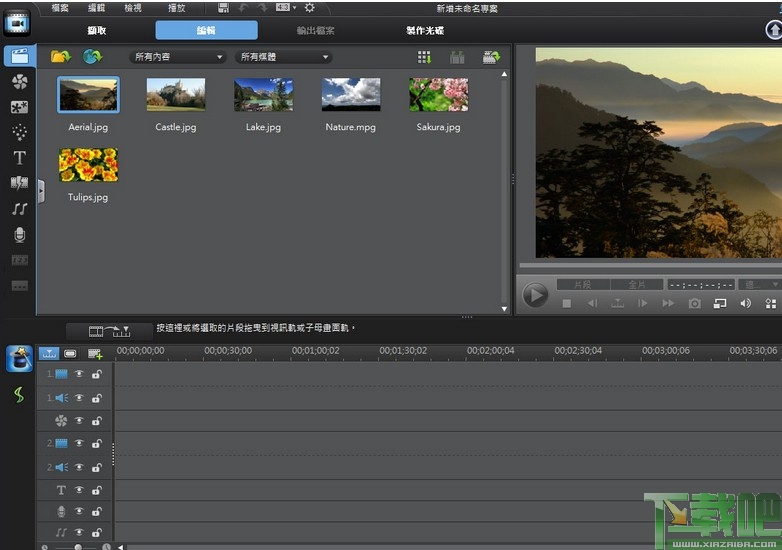Expand the 所有媒體 media type dropdown
This screenshot has height=550, width=782.
[x=284, y=57]
